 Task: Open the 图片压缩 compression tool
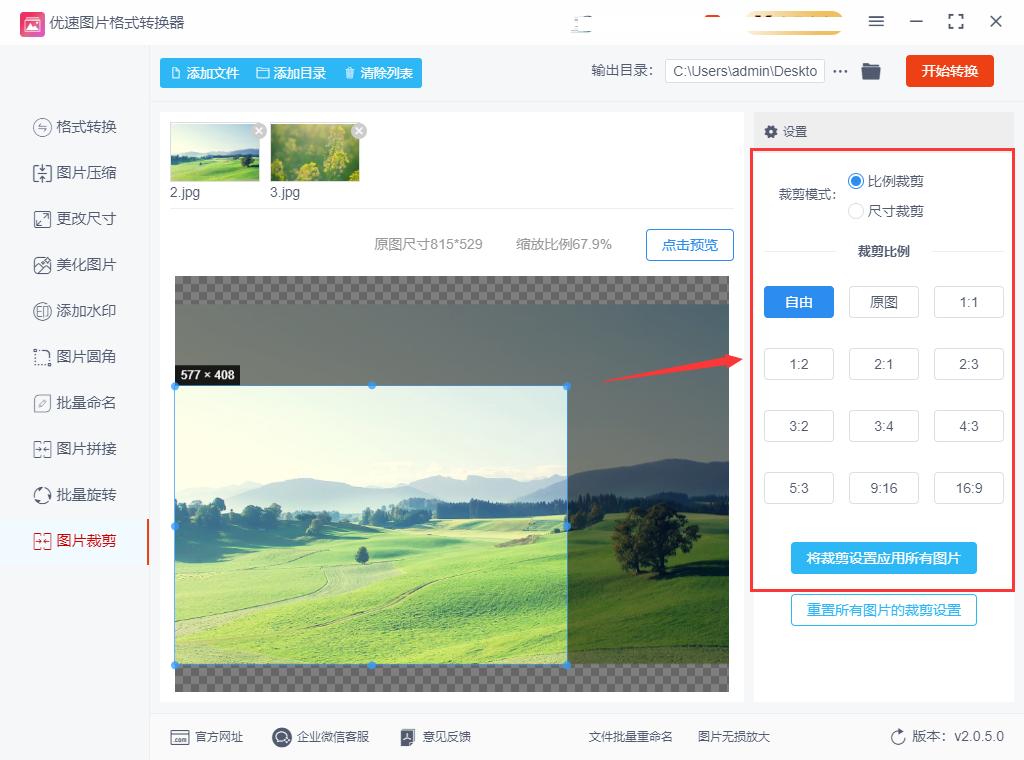(x=82, y=173)
